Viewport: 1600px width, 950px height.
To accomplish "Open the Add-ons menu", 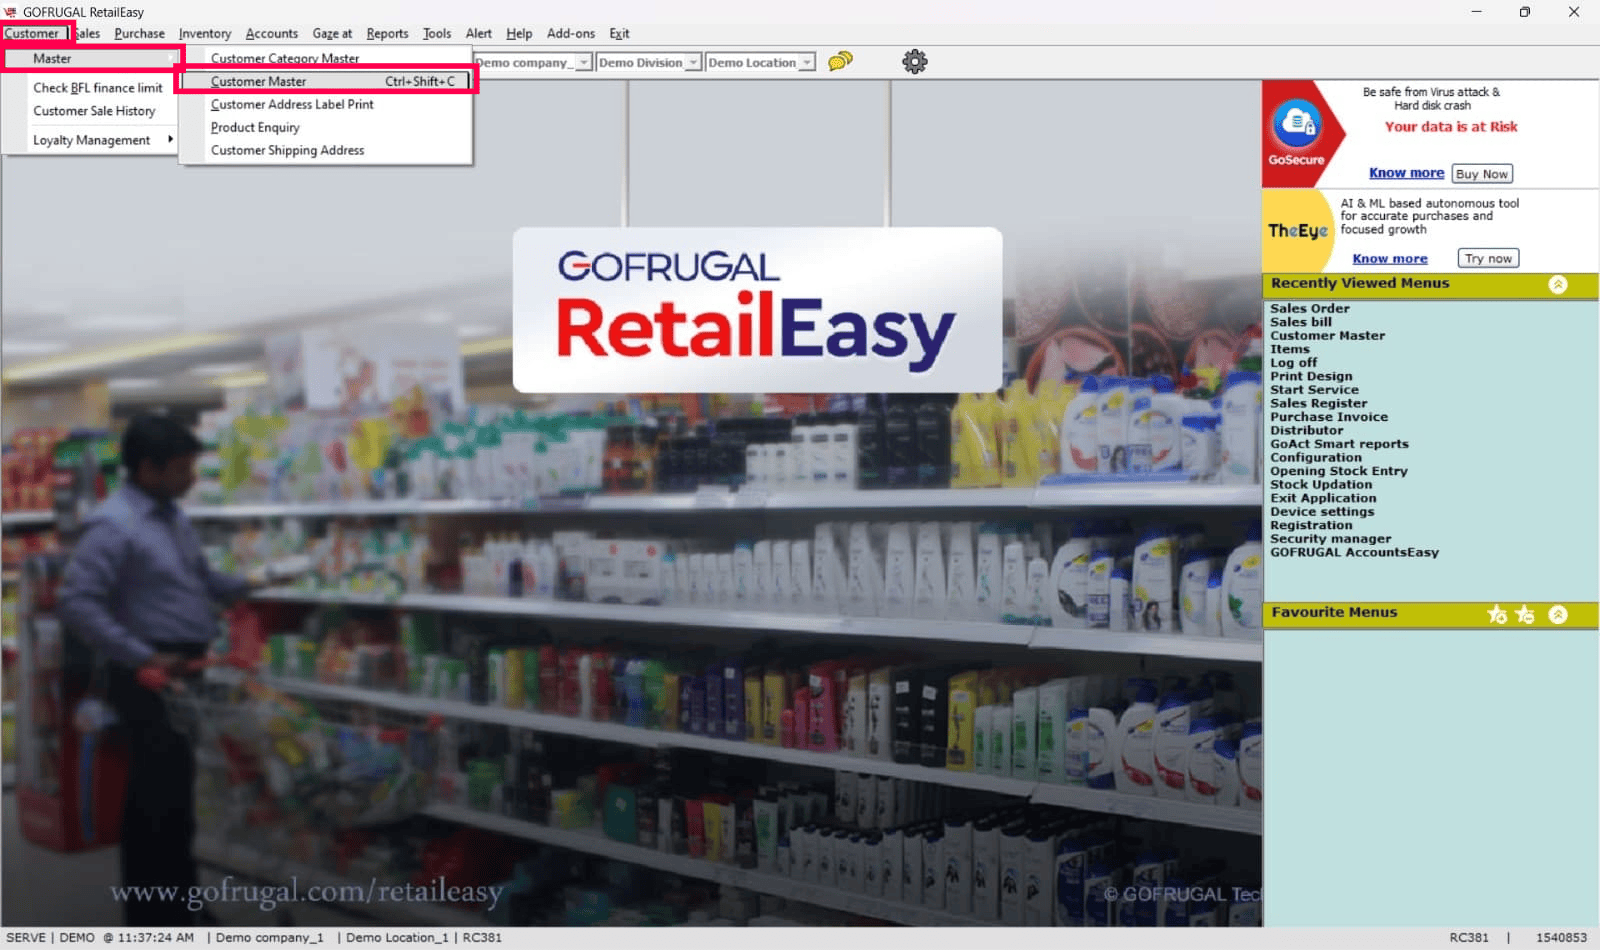I will click(571, 33).
